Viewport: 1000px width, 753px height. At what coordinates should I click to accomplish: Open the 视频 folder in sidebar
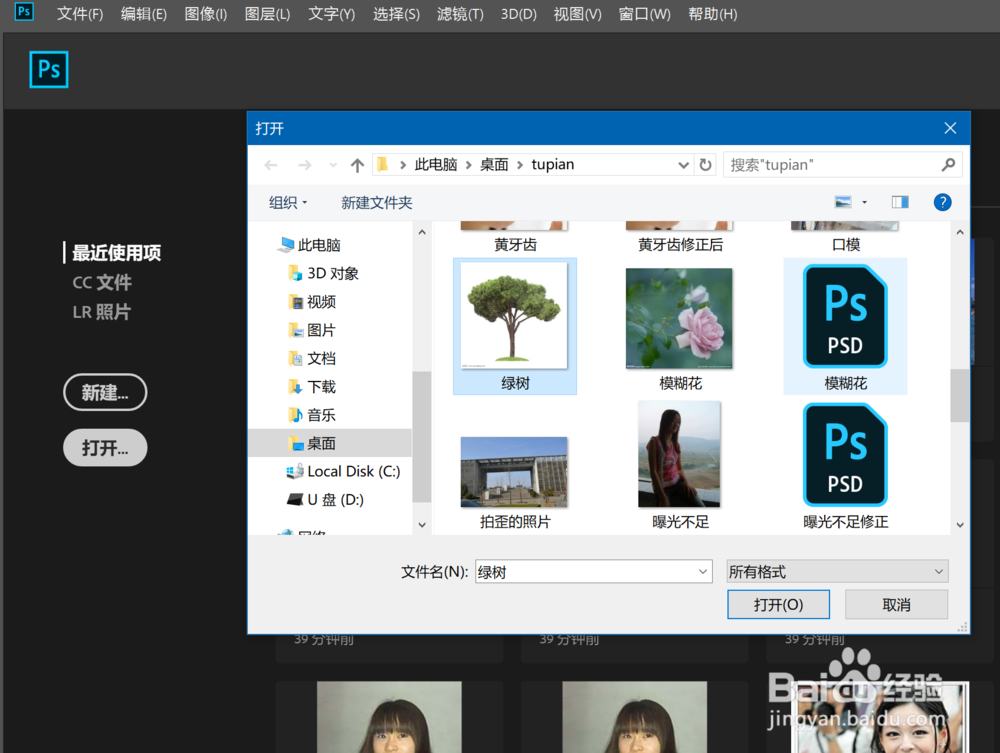[312, 302]
